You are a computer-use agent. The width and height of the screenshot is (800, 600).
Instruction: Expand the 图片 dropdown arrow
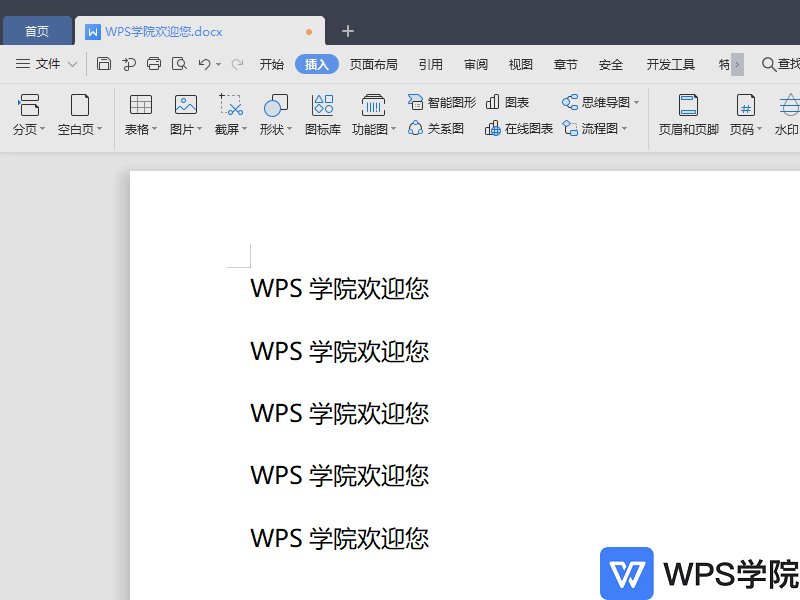(199, 129)
